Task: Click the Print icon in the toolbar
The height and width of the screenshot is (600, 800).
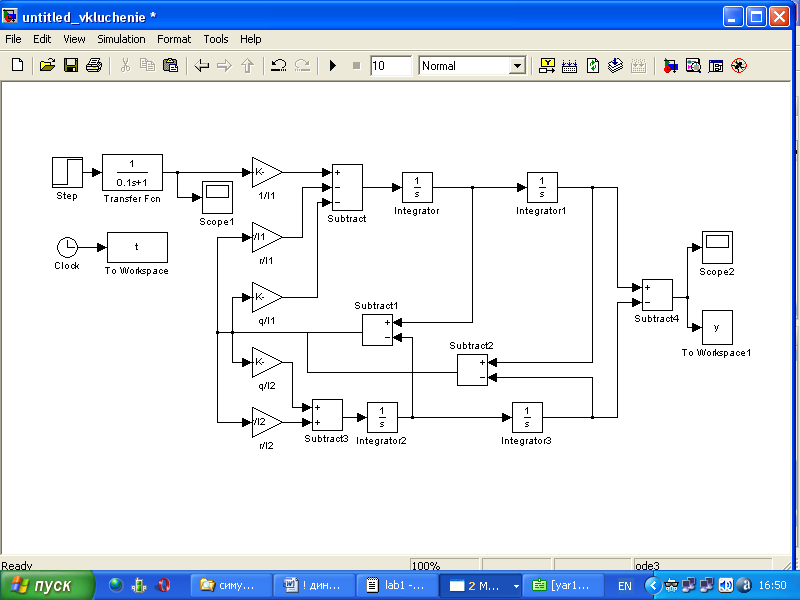Action: [93, 65]
